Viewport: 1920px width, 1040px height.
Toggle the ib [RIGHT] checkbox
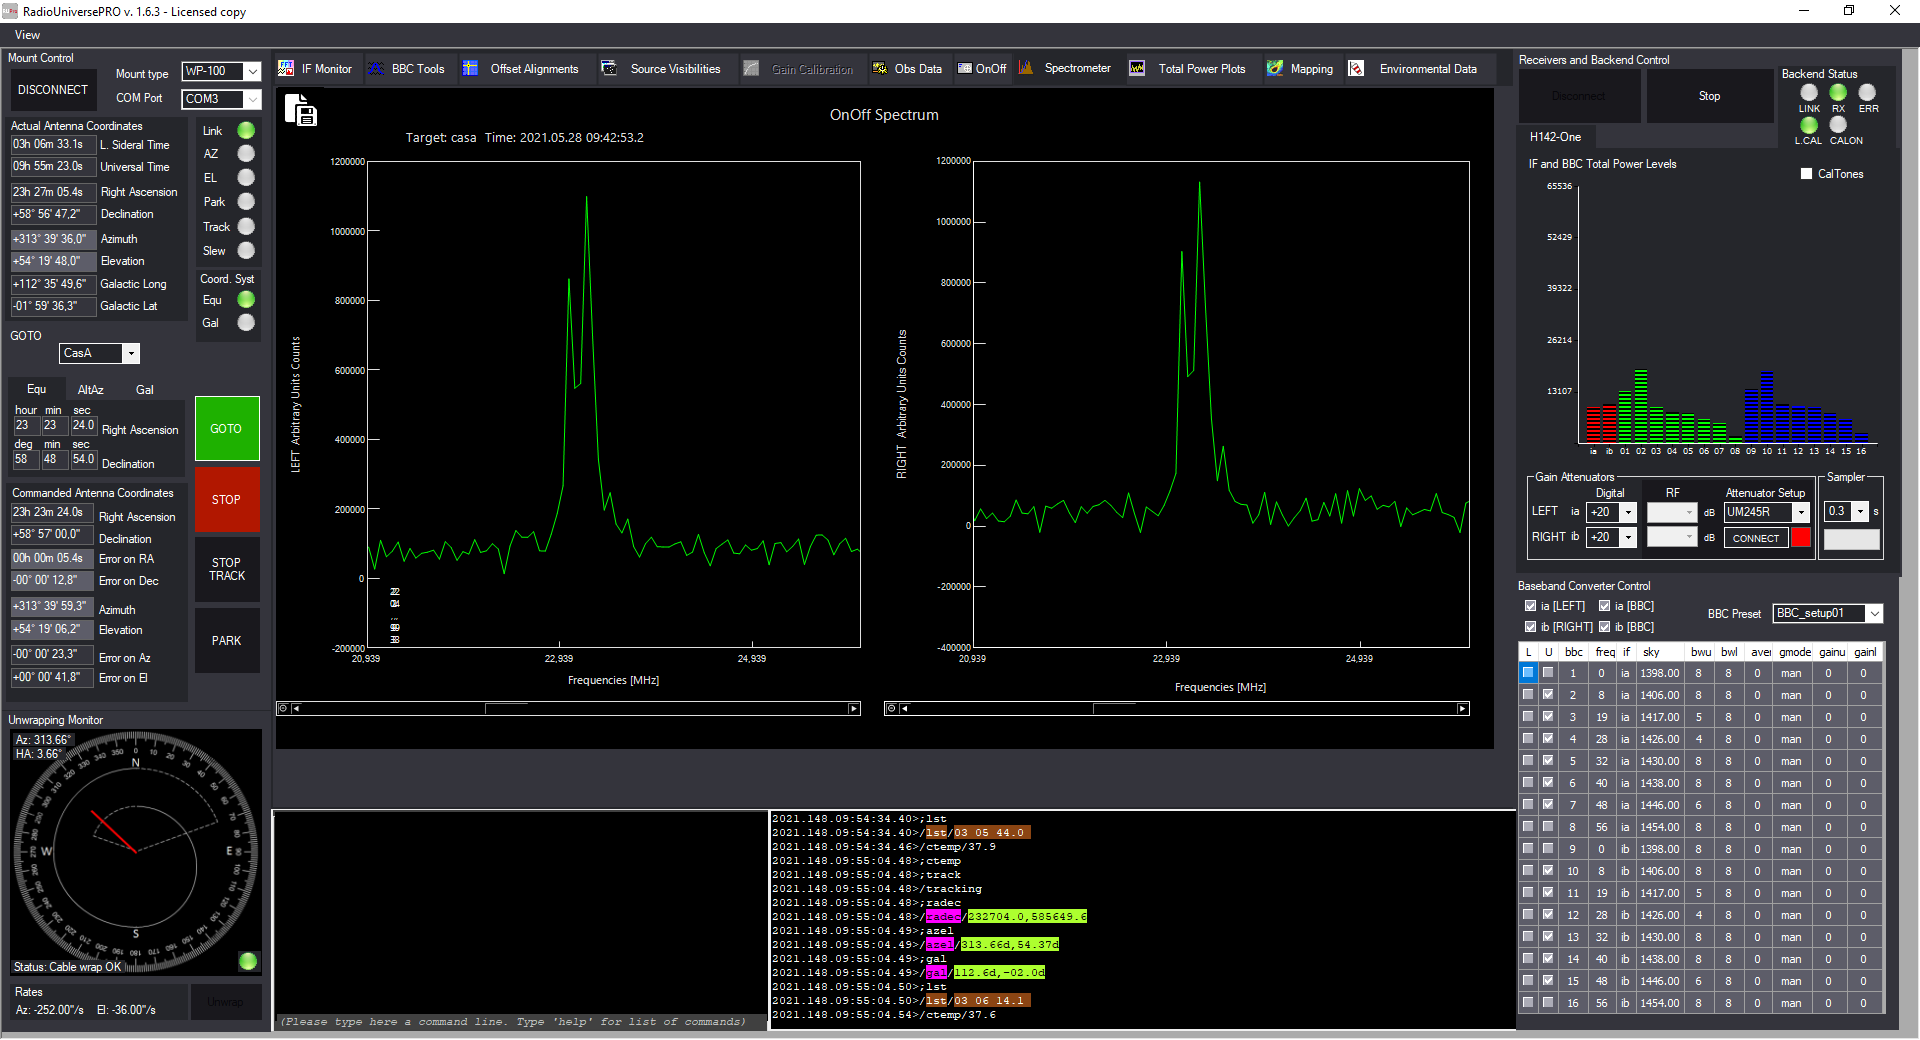pyautogui.click(x=1530, y=627)
